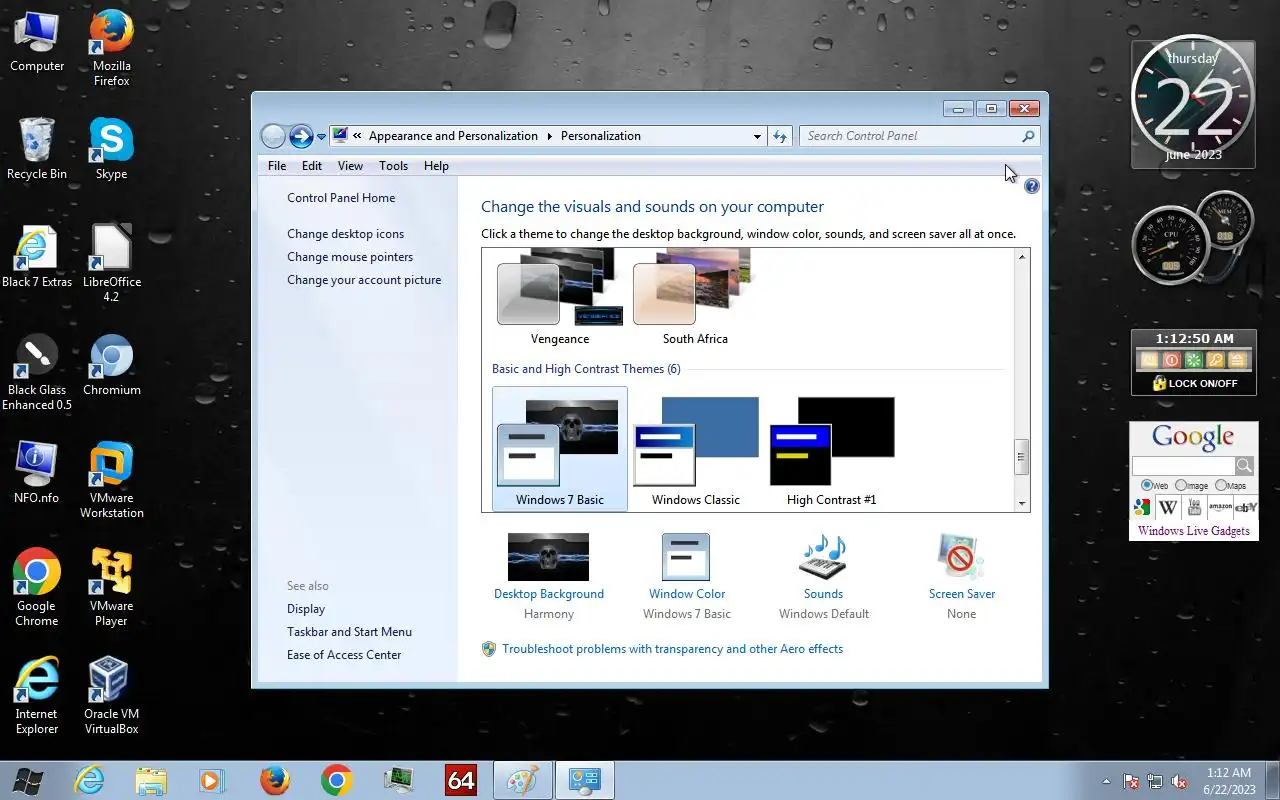Open the recent pages dropdown arrow

point(321,137)
